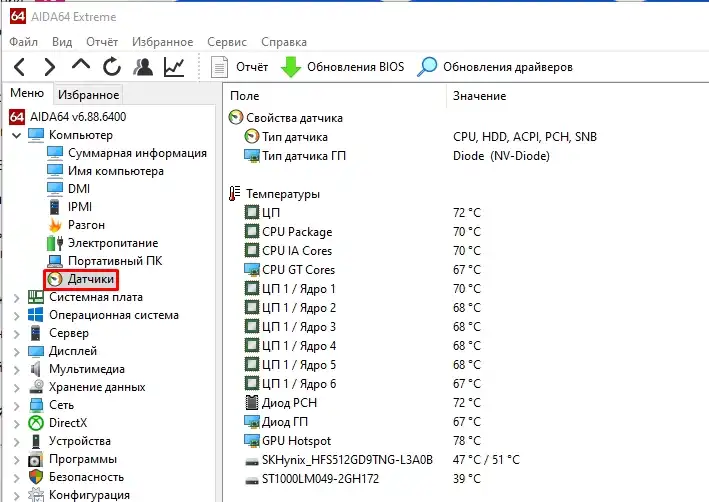Select the ST1000LM049-2GH172 drive row
This screenshot has width=709, height=502.
click(x=321, y=478)
